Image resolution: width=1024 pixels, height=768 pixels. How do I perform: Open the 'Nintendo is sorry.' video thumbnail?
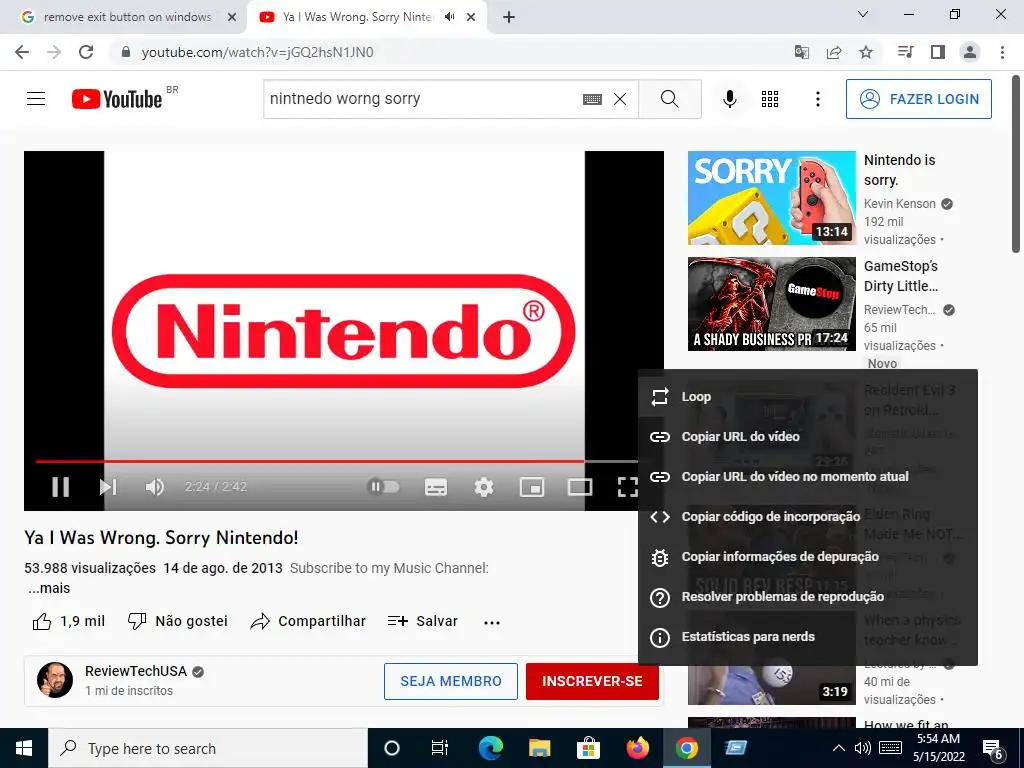click(772, 198)
